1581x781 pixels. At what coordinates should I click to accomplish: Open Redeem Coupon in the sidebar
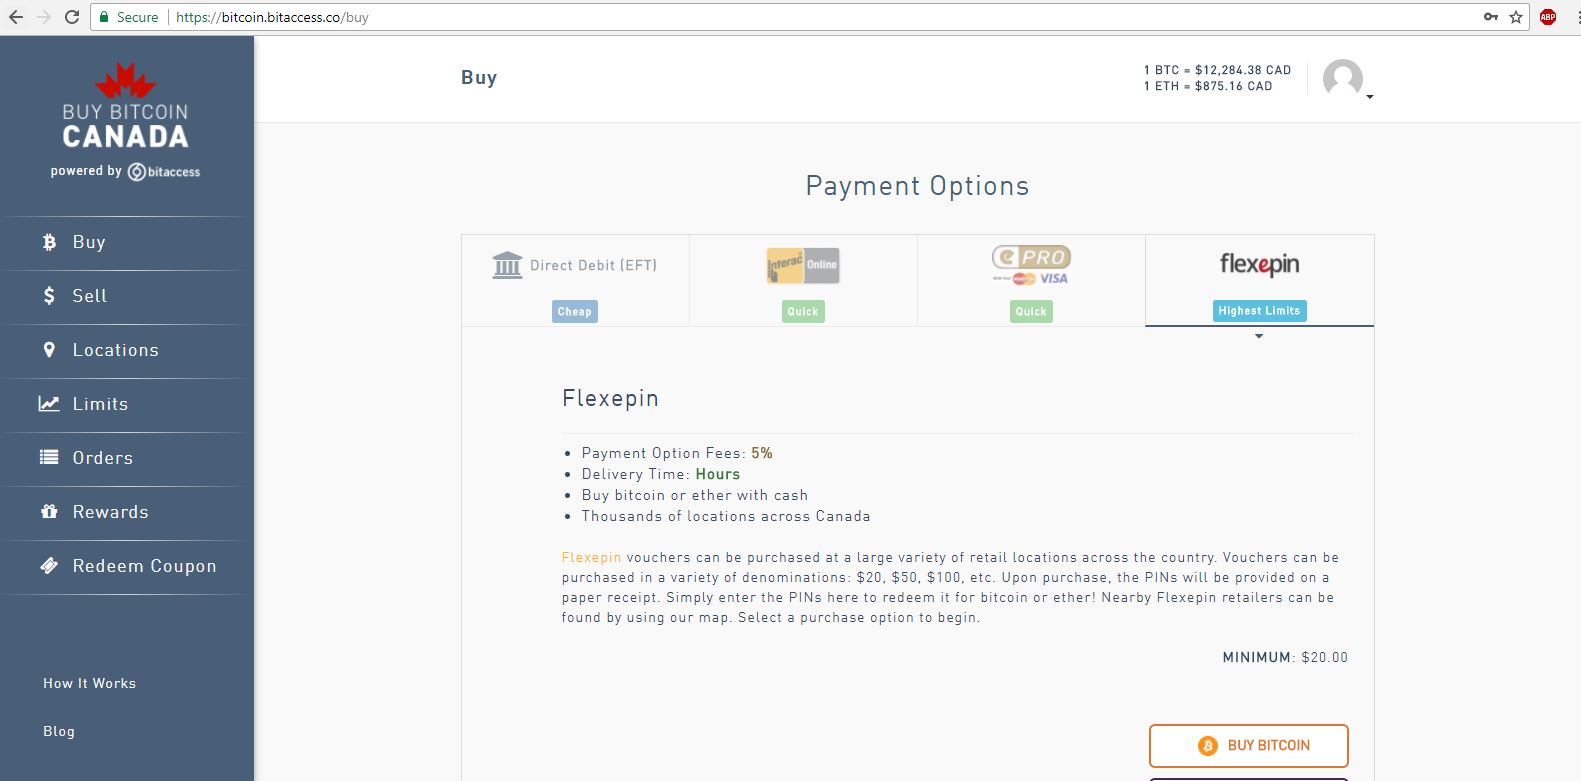pos(127,567)
